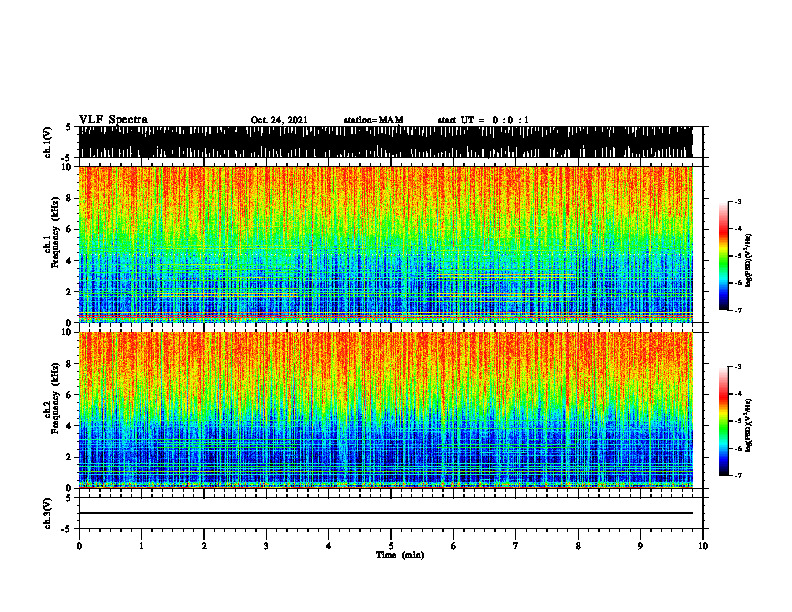Screen dimensions: 792x612
Task: Click the "ch.3(V)" axis label
Action: [48, 513]
